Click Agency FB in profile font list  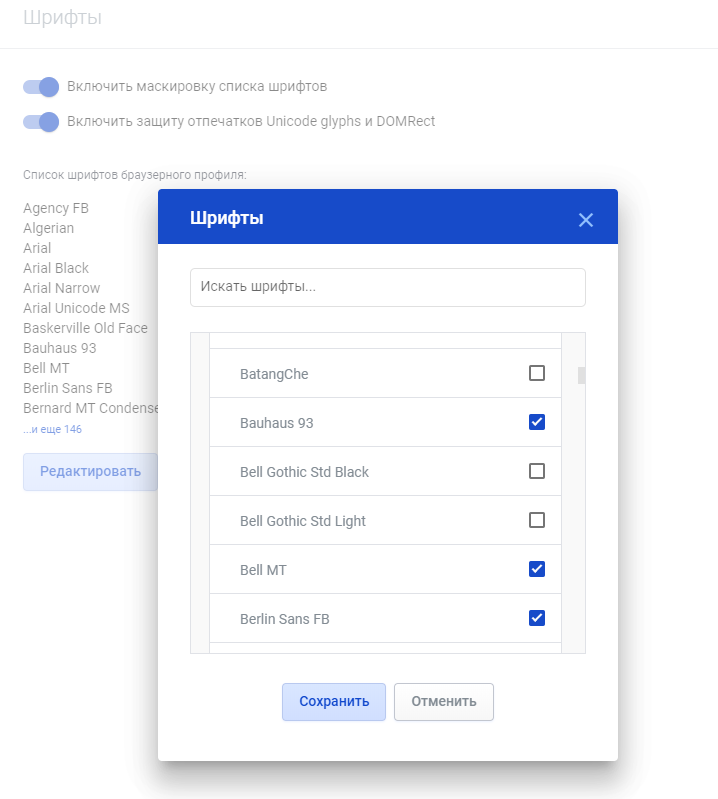[56, 208]
